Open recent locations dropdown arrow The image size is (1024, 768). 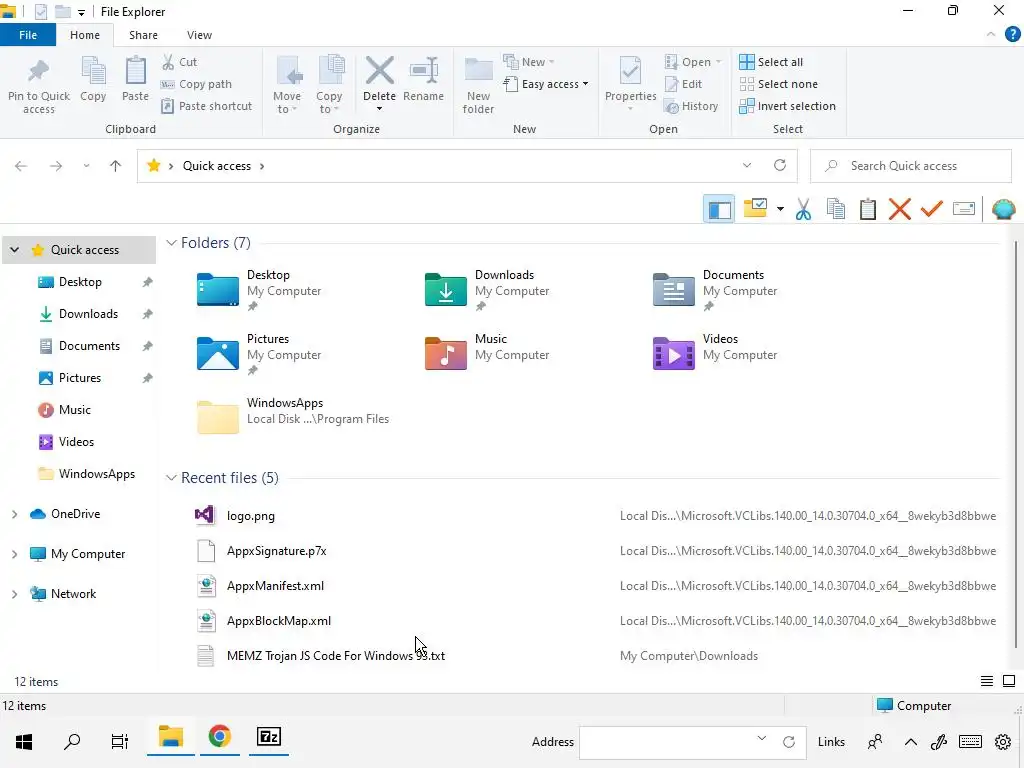86,166
